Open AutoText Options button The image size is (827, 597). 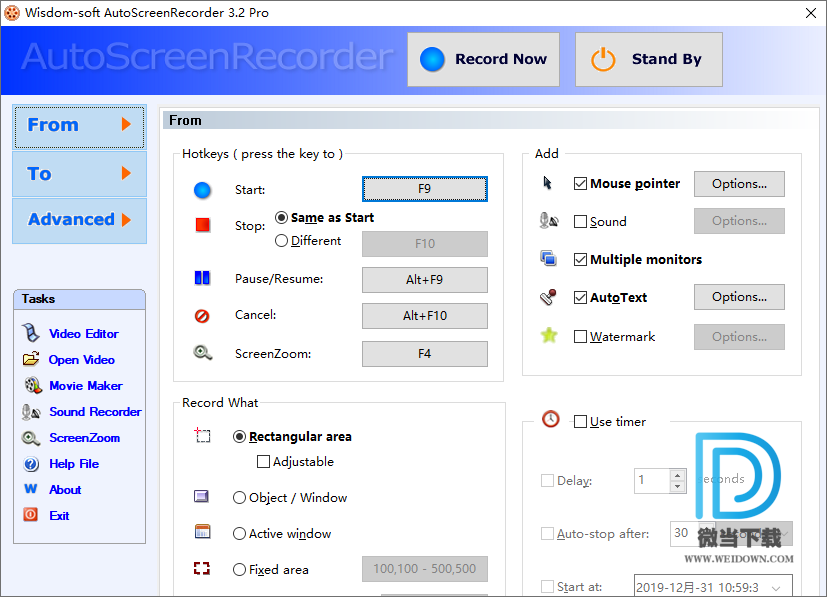click(x=739, y=296)
